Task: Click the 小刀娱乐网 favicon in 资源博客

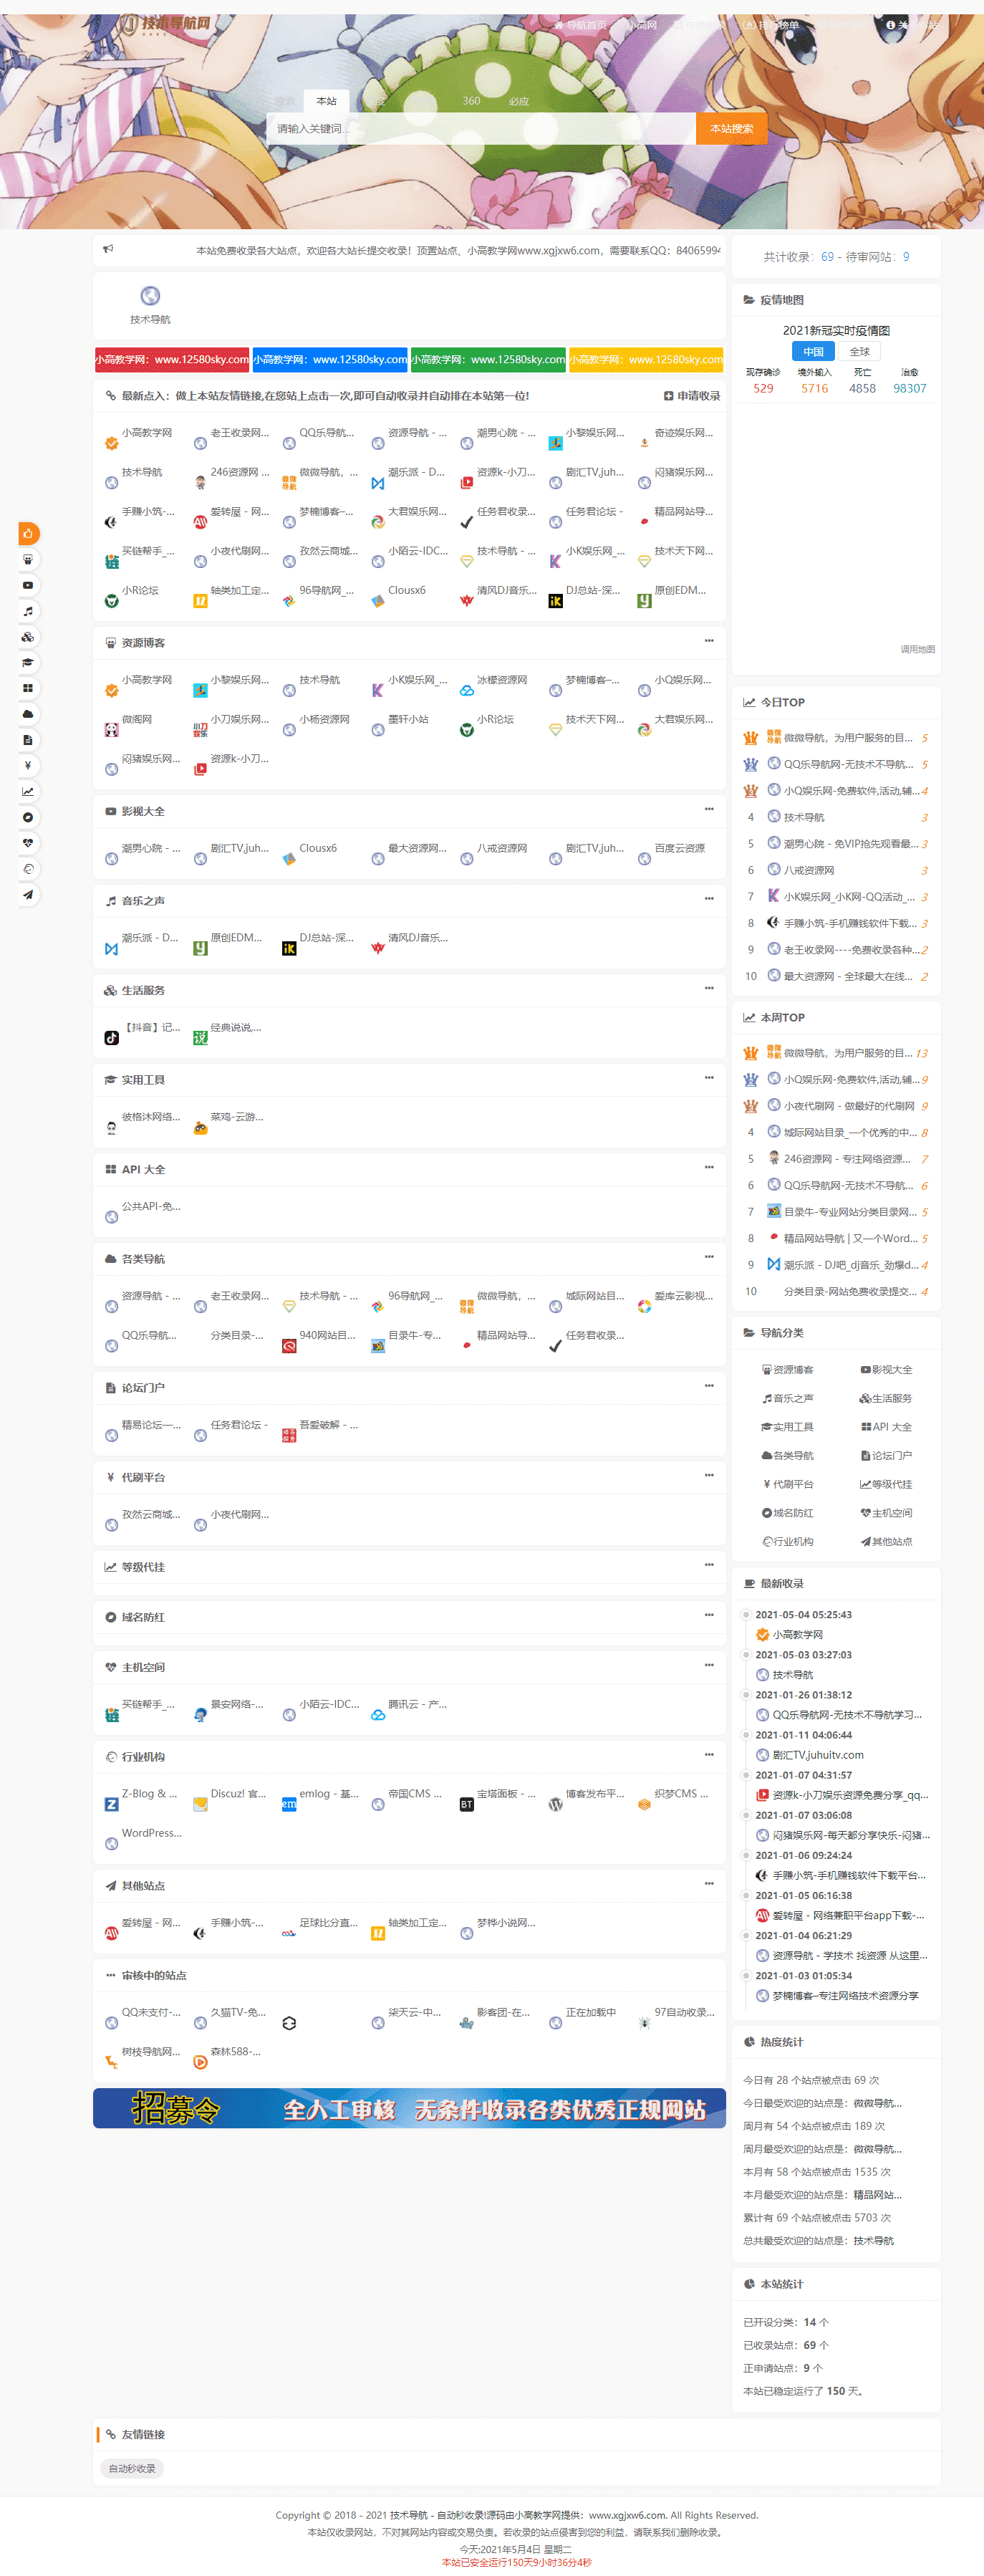Action: coord(200,730)
